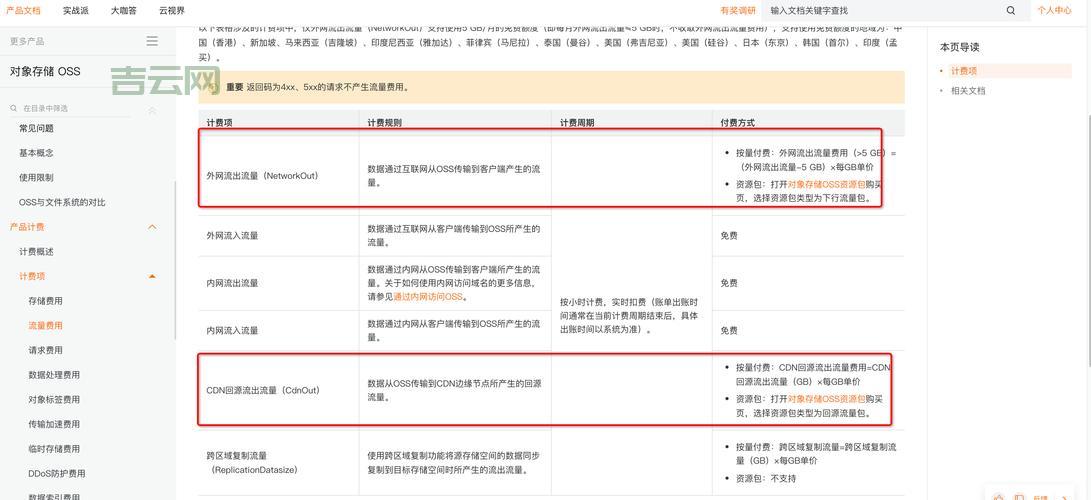This screenshot has height=500, width=1091.
Task: Go to 大咖答 in top navigation
Action: click(x=123, y=10)
